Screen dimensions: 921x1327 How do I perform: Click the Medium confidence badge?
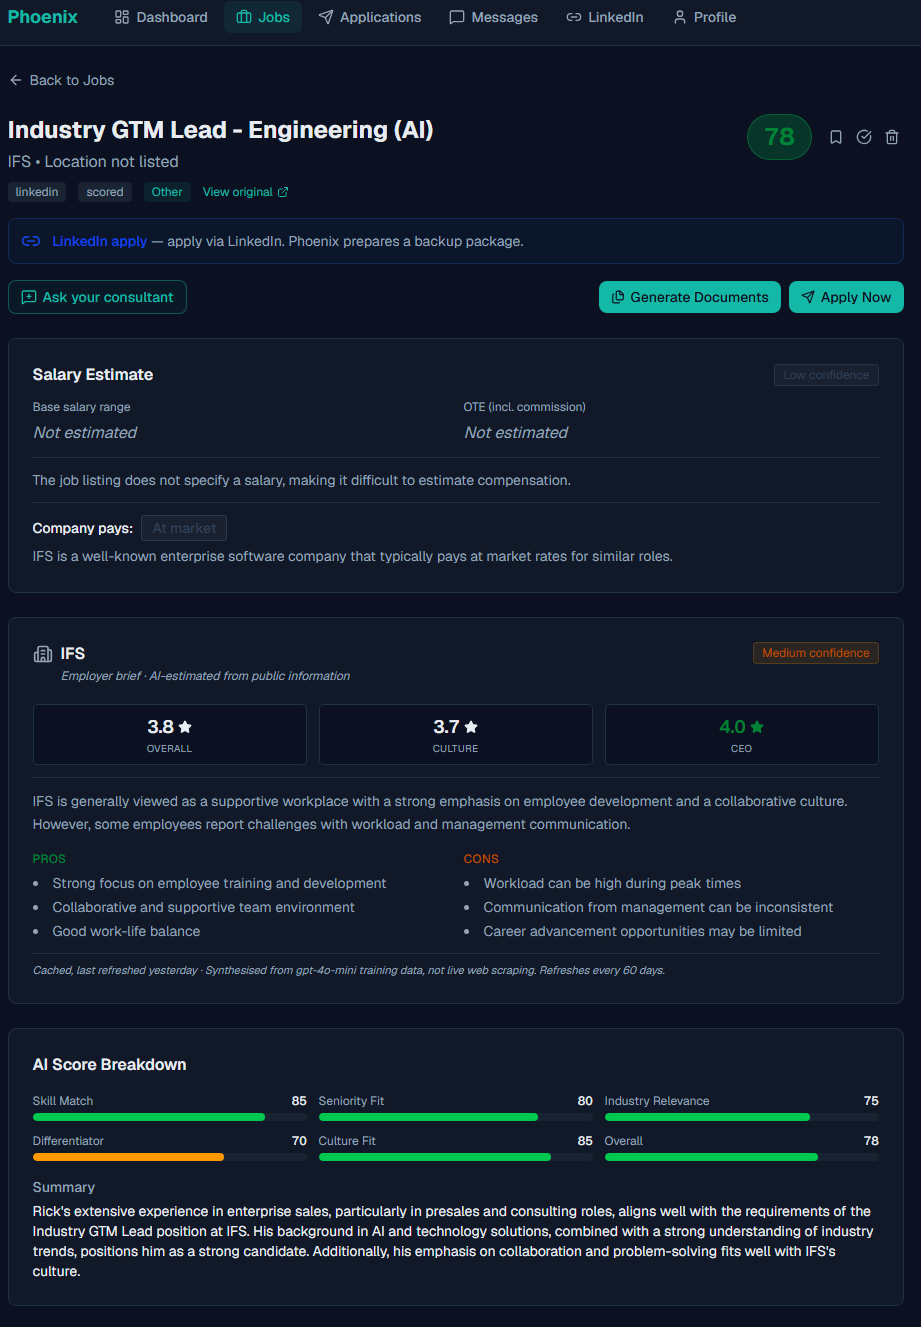coord(816,653)
